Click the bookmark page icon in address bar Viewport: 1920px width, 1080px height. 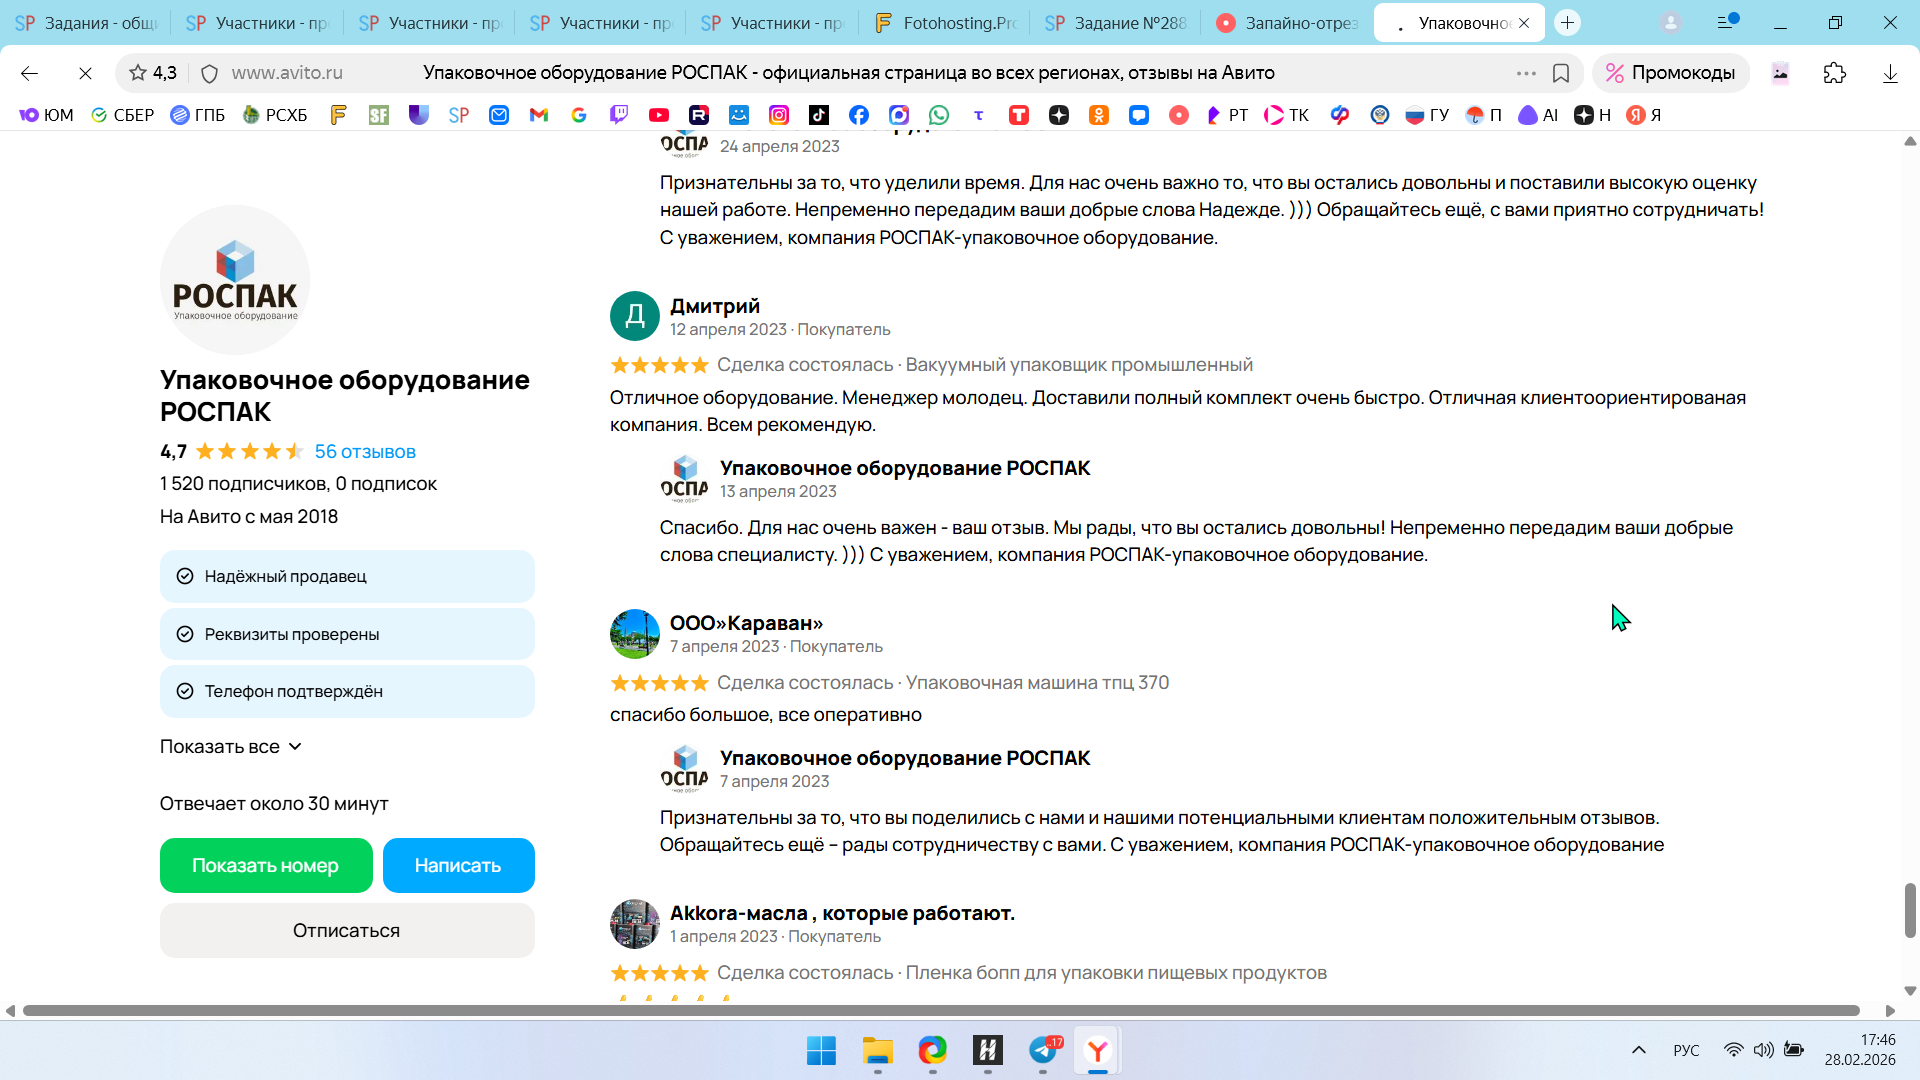point(1561,73)
